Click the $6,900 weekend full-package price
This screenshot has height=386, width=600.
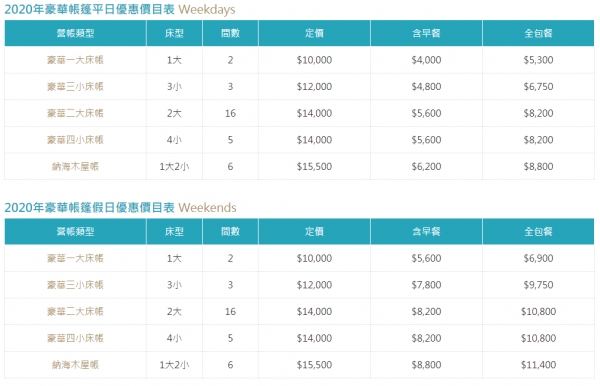[538, 258]
